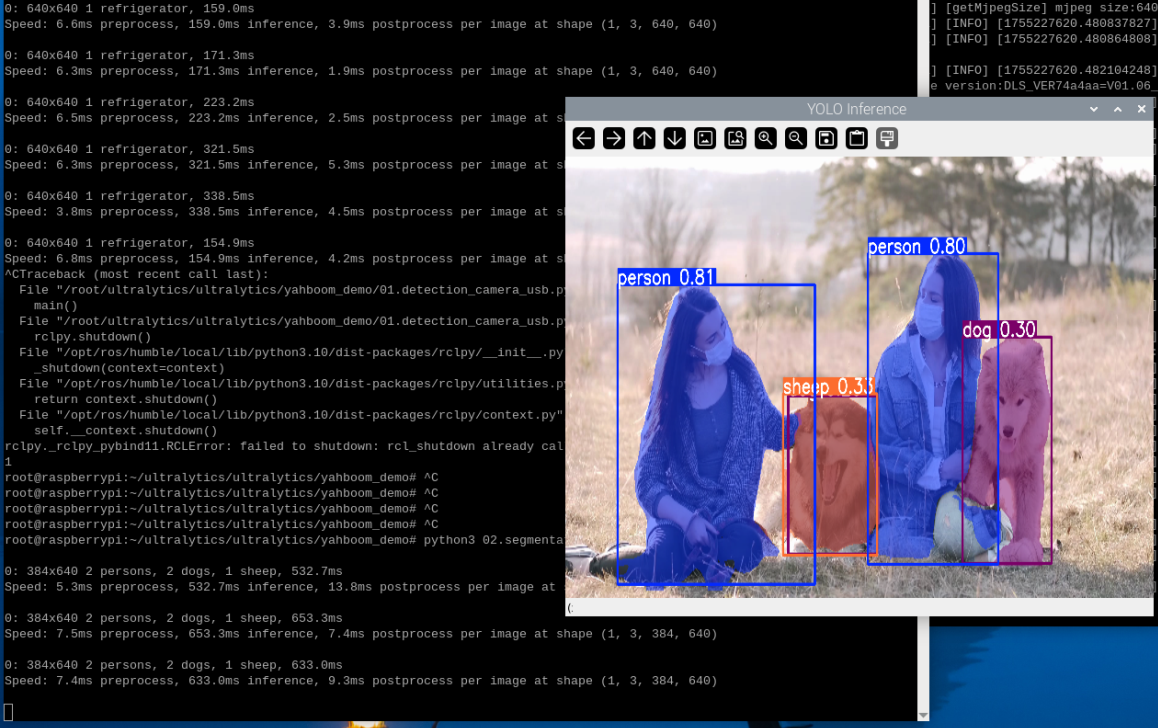Click the "self.__context.shutdown()" line

(x=126, y=430)
